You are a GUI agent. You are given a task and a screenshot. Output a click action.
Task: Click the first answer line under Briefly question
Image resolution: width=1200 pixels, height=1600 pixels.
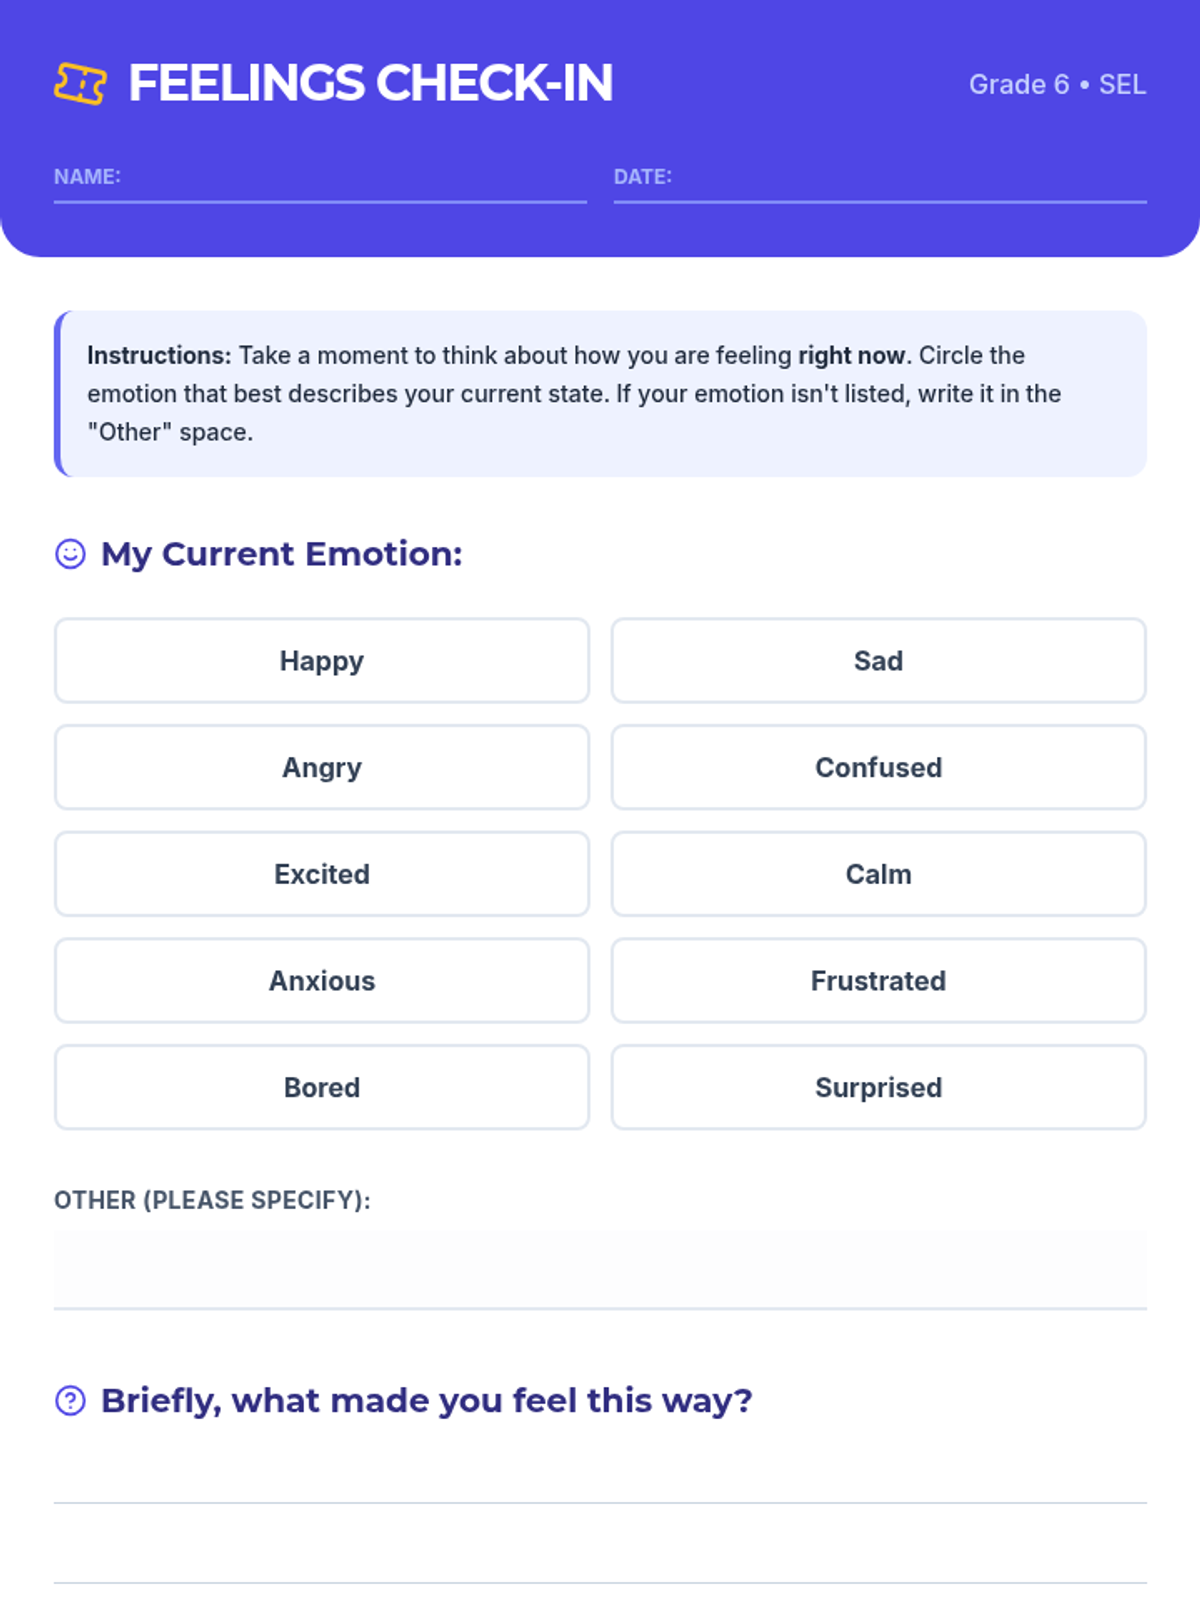click(600, 1480)
